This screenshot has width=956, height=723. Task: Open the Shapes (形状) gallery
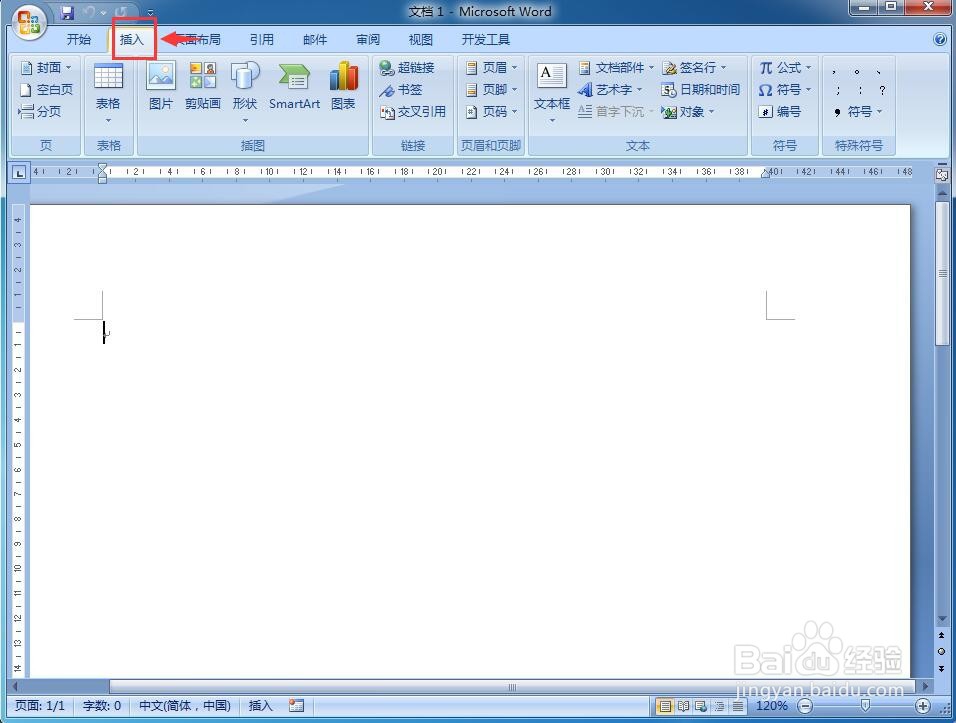(x=244, y=92)
